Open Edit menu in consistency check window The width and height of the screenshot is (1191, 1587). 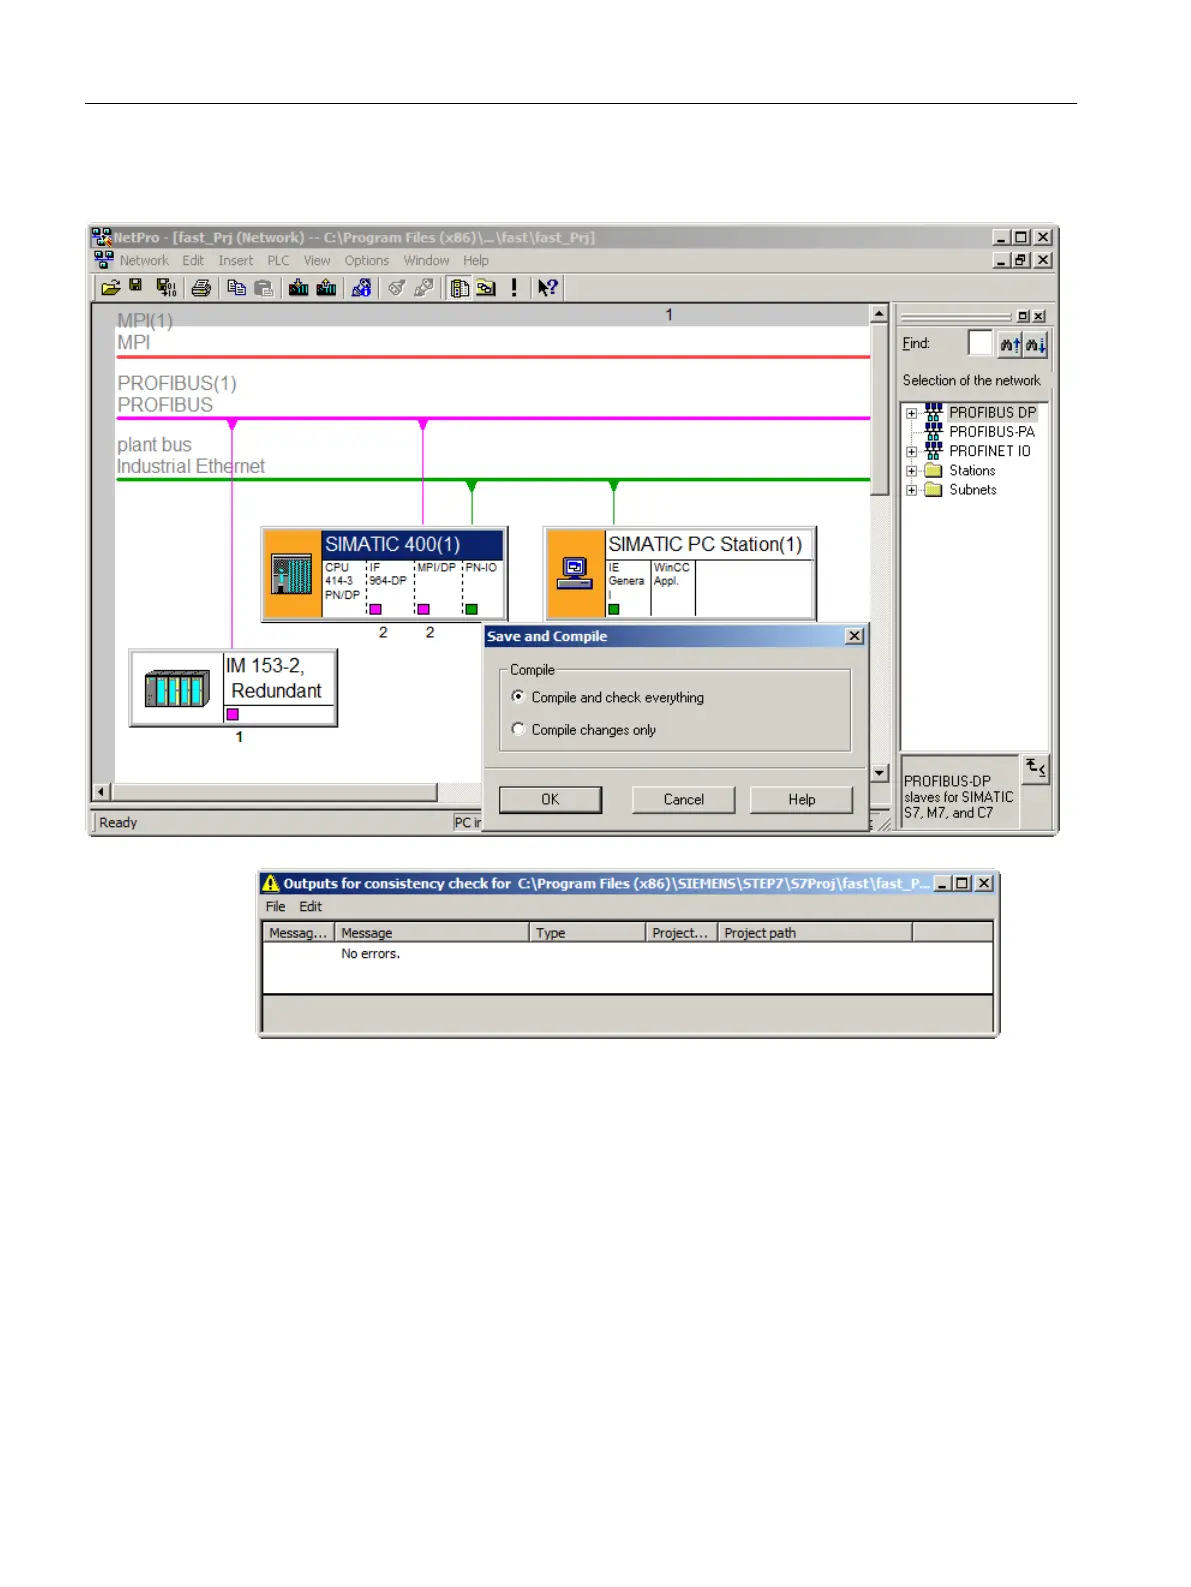pos(311,907)
